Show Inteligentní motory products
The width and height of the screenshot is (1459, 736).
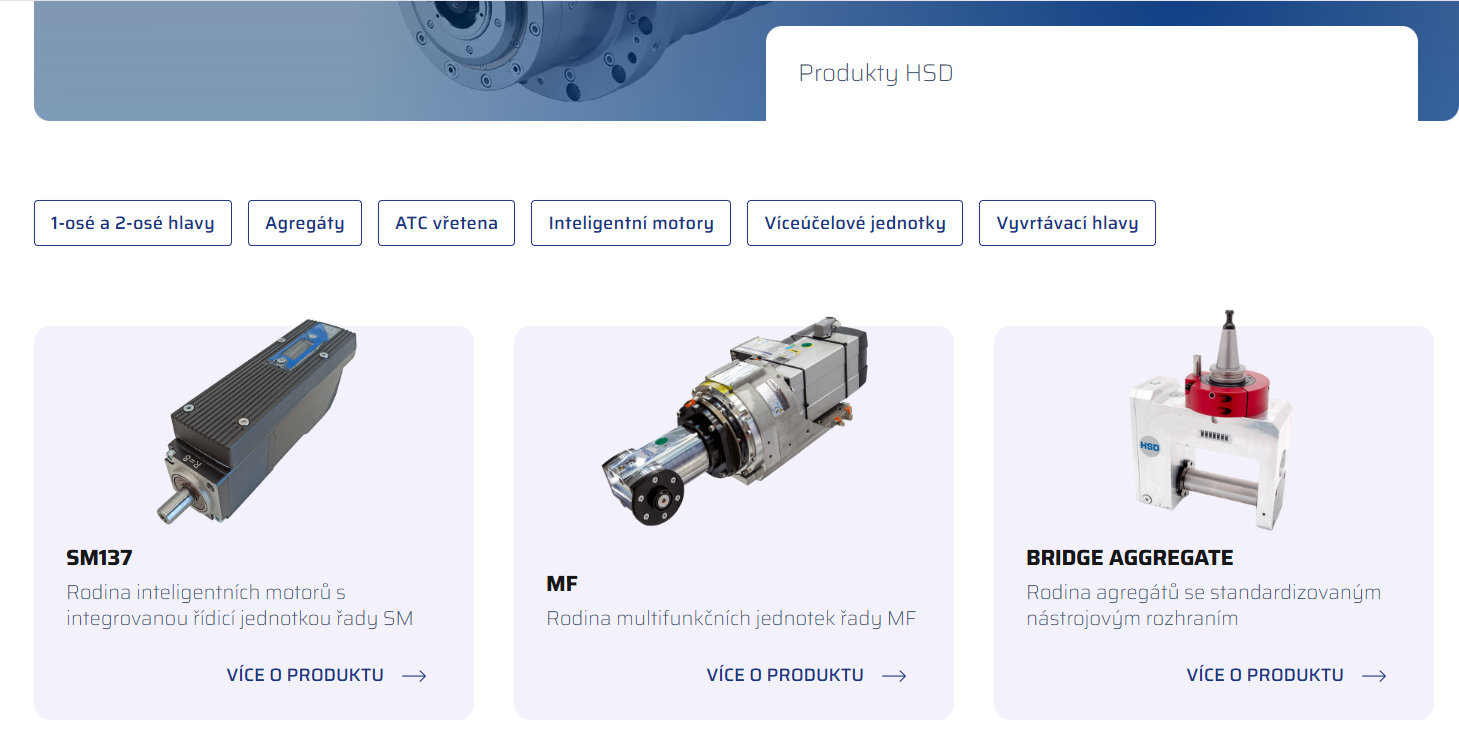(x=631, y=223)
